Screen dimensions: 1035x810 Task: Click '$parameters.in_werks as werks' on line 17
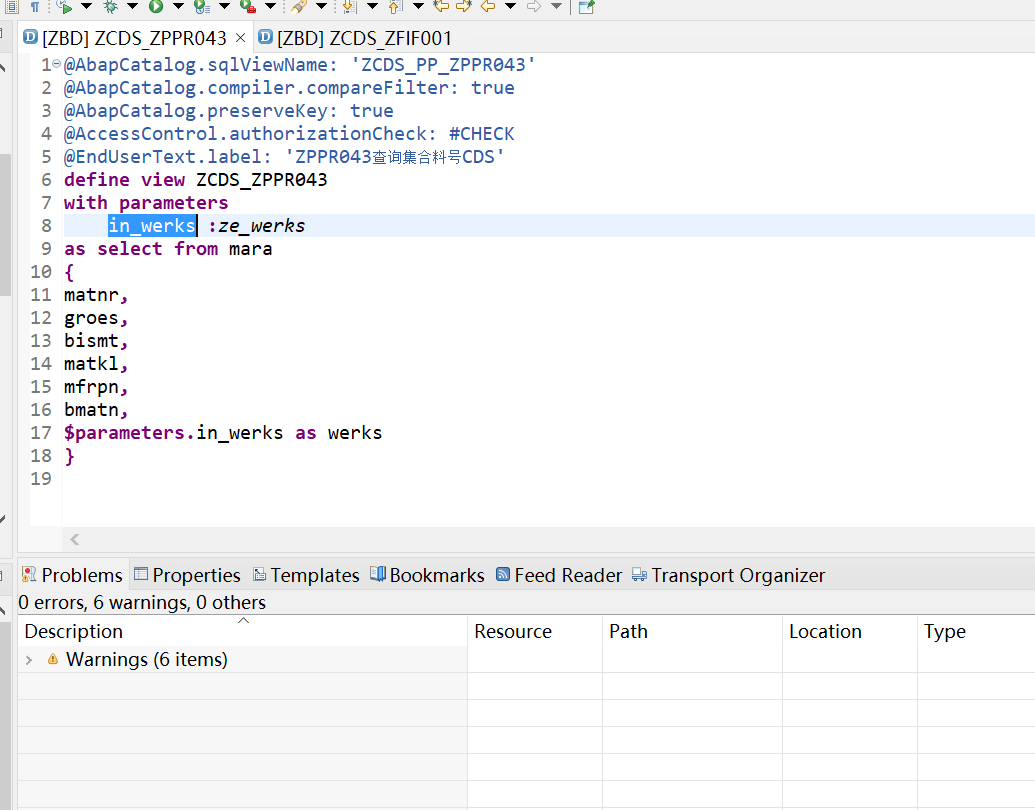click(222, 433)
